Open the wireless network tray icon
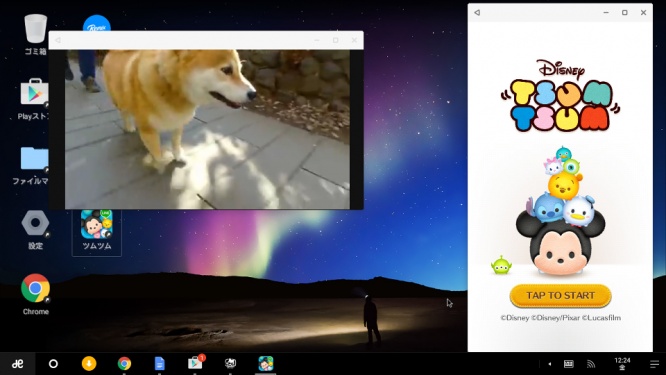 [x=591, y=364]
